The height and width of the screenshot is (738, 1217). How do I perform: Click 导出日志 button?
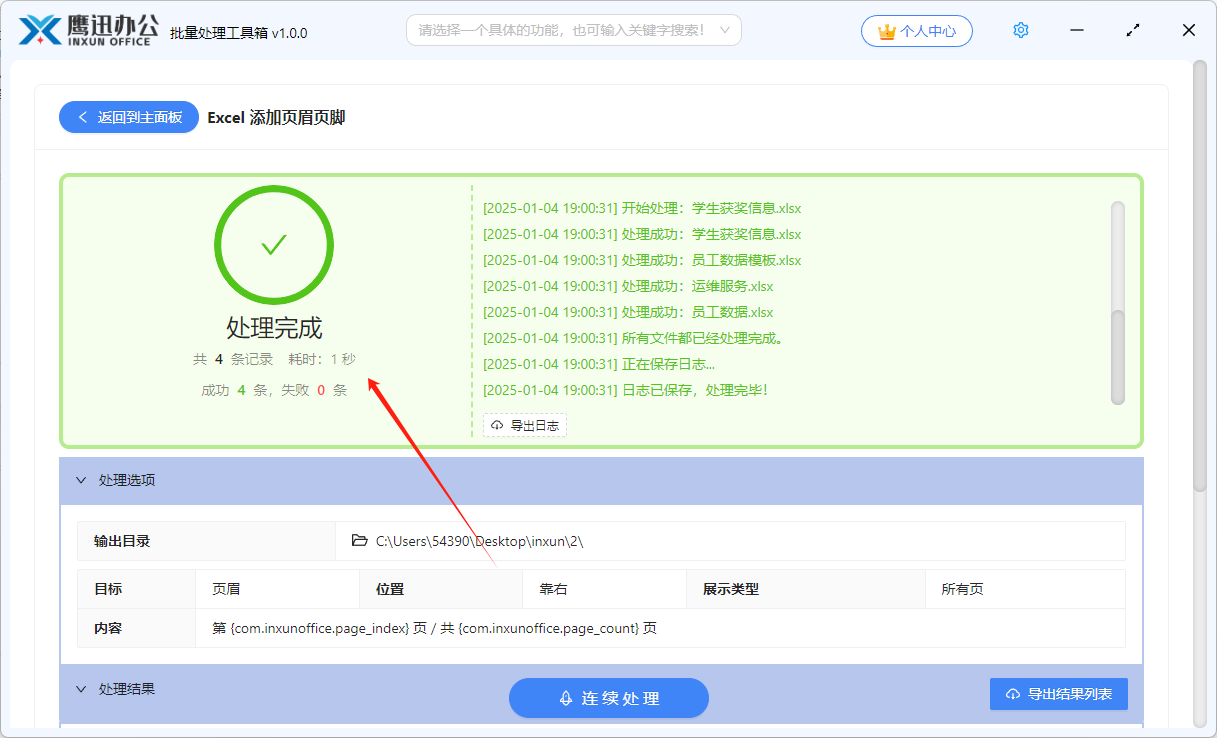coord(525,425)
